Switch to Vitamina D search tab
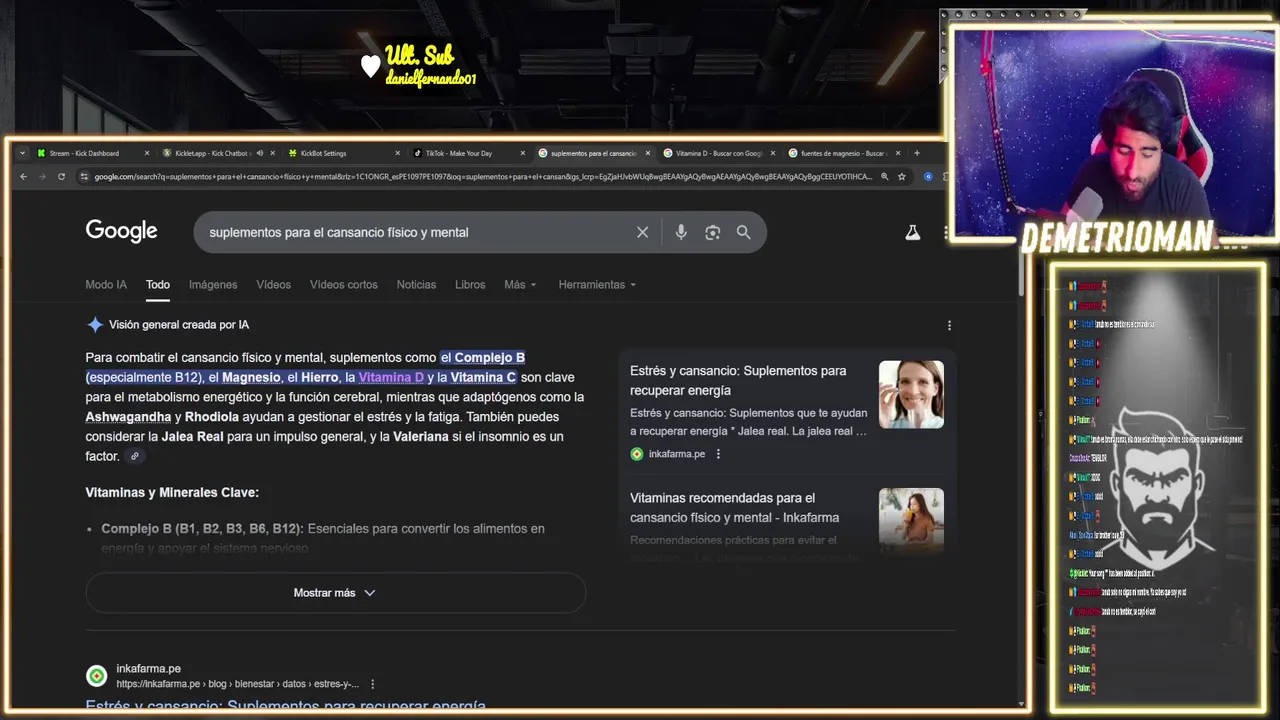This screenshot has height=720, width=1280. (719, 153)
